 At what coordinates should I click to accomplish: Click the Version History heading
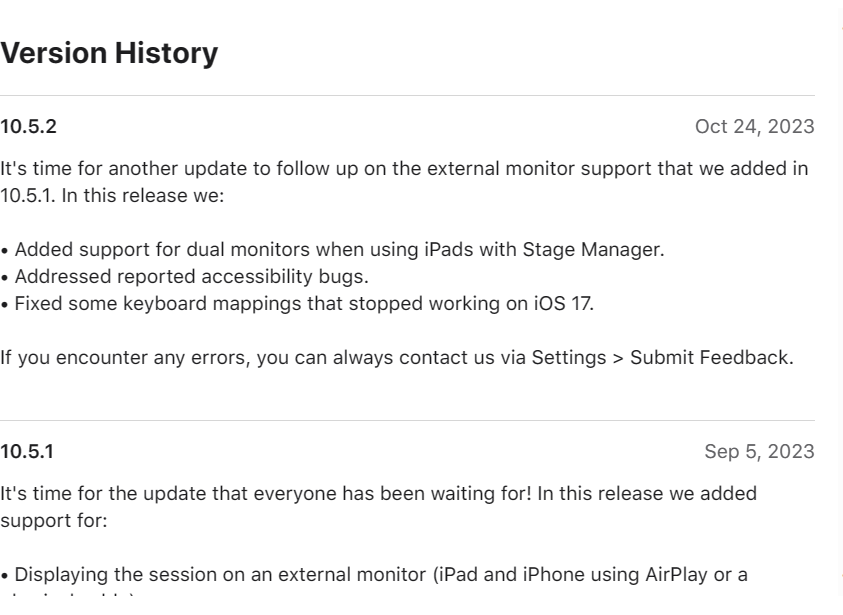pos(109,53)
